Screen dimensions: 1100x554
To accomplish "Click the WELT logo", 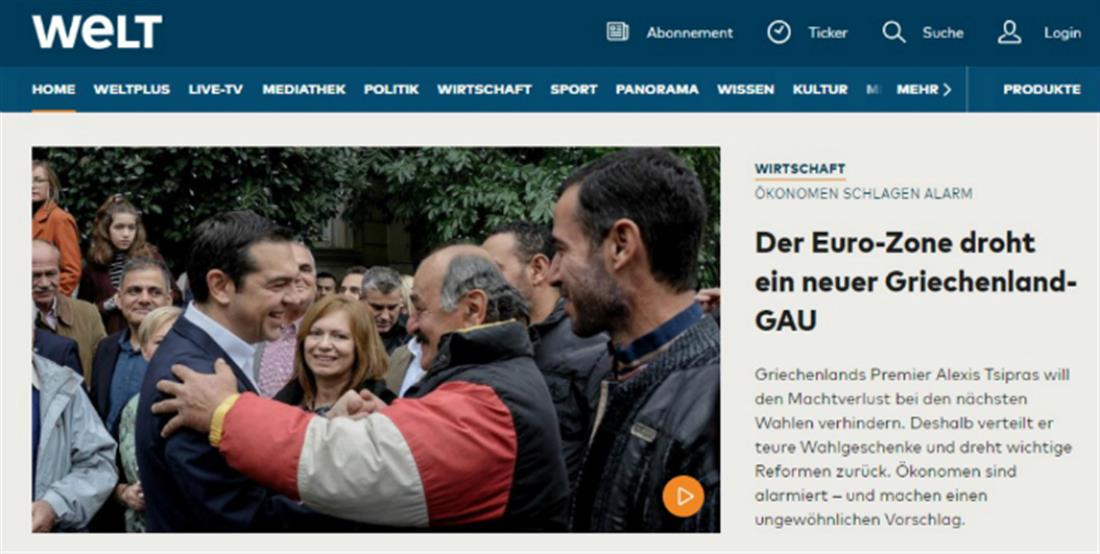I will [97, 32].
